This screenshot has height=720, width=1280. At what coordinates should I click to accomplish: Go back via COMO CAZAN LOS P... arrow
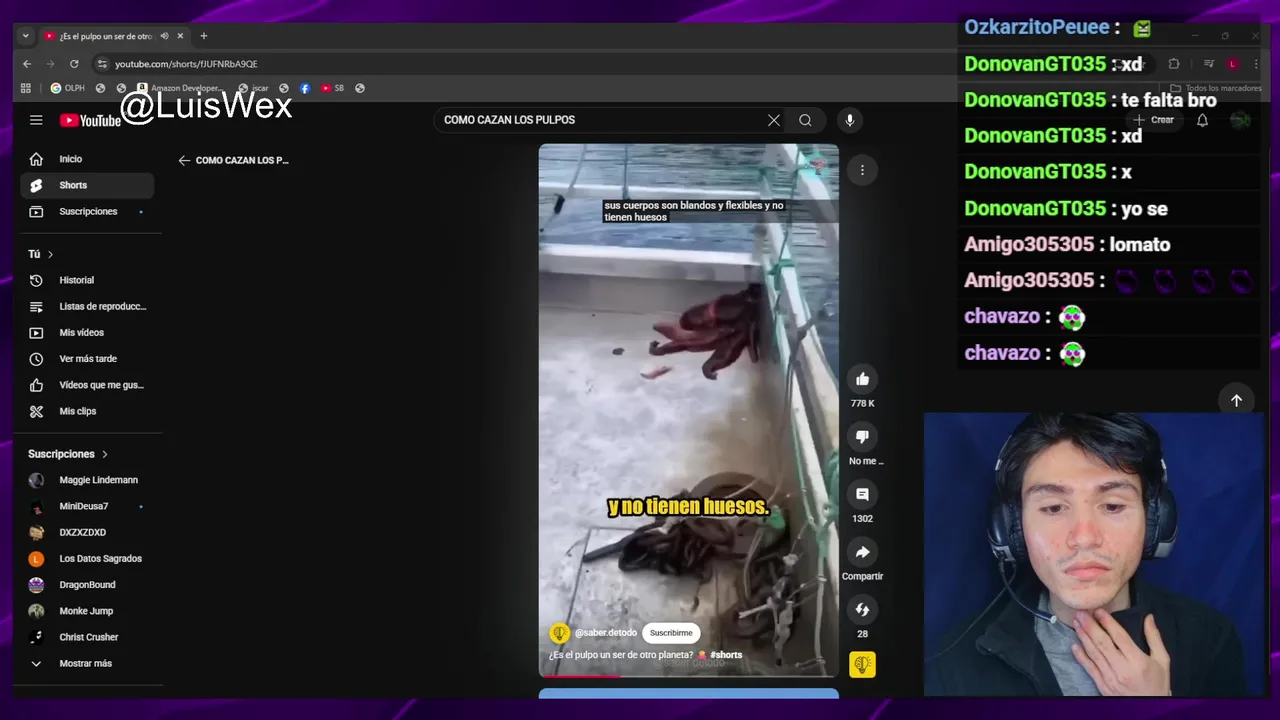click(x=184, y=160)
